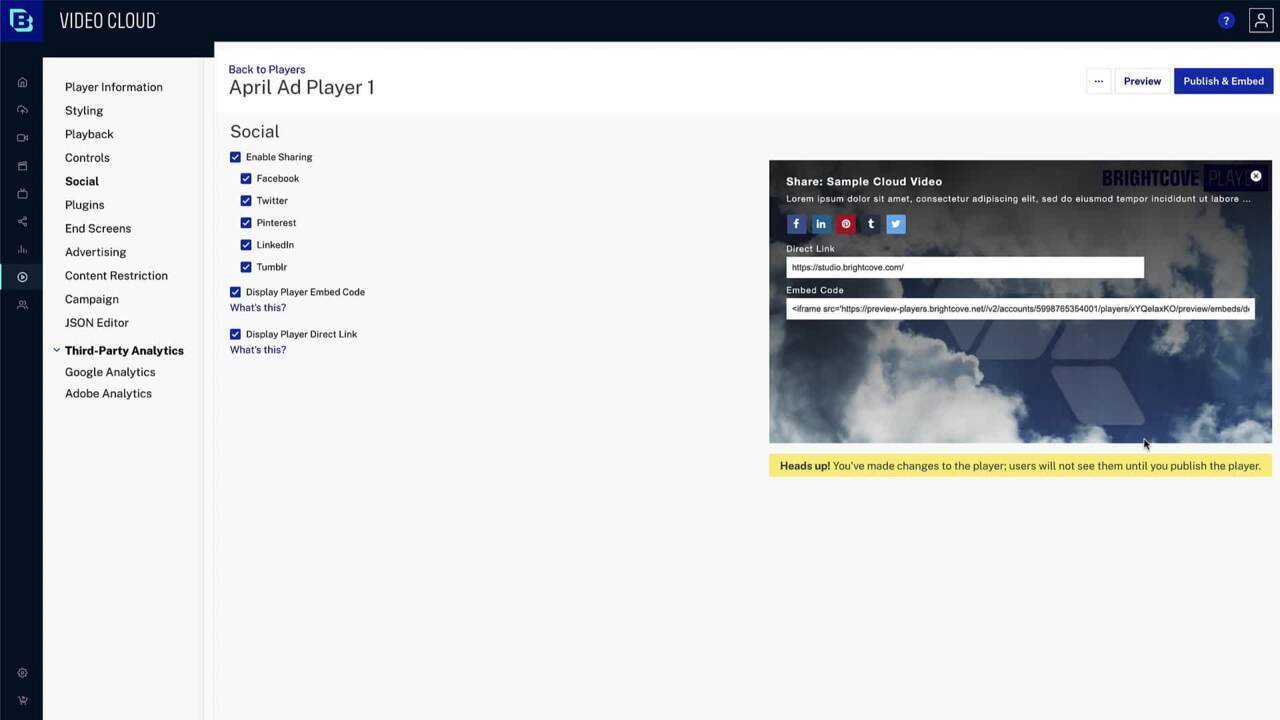Click the Preview button
The width and height of the screenshot is (1280, 720).
pyautogui.click(x=1142, y=81)
